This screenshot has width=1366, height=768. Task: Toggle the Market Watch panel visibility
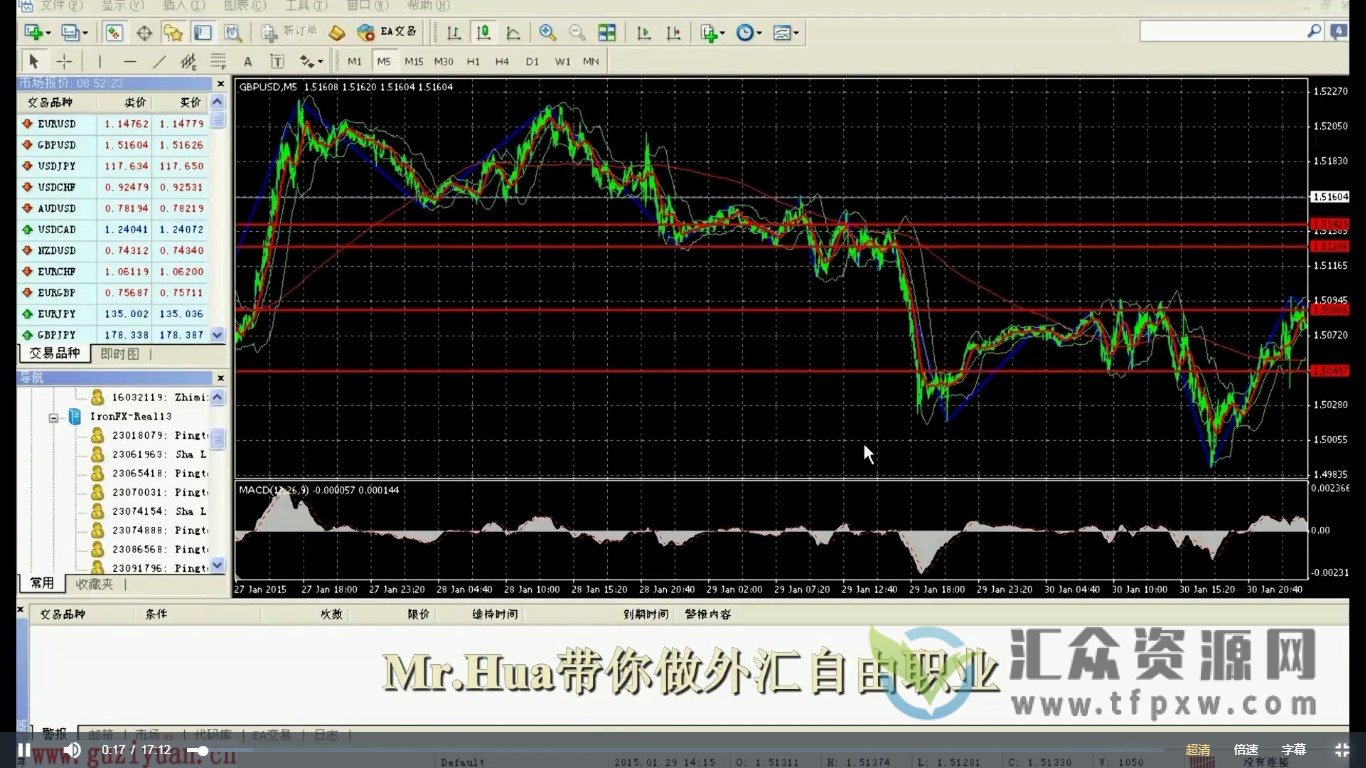coord(114,32)
